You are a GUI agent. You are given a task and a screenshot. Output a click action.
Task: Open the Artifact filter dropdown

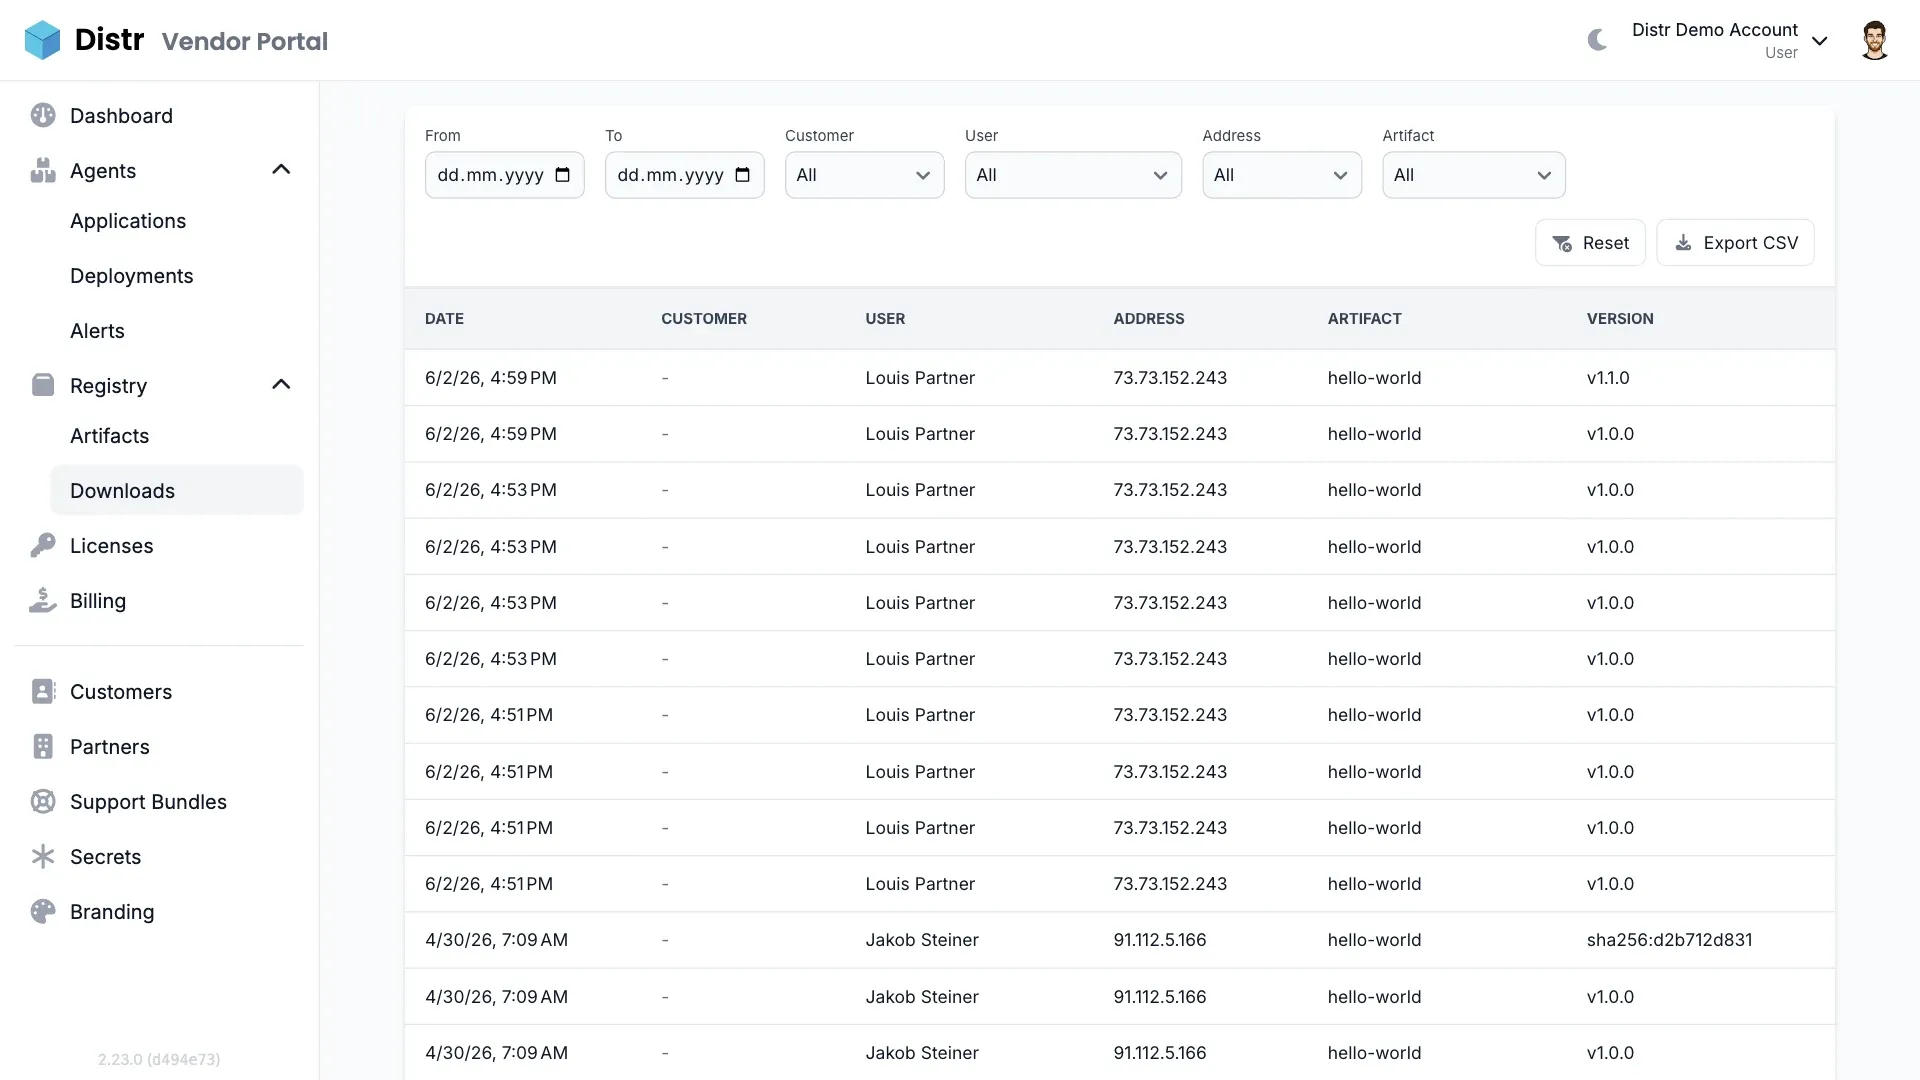(1474, 175)
